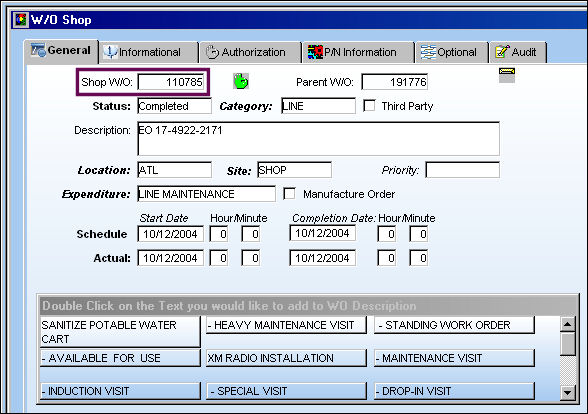Click the Schedule Start Date field
588x414 pixels.
tap(171, 234)
